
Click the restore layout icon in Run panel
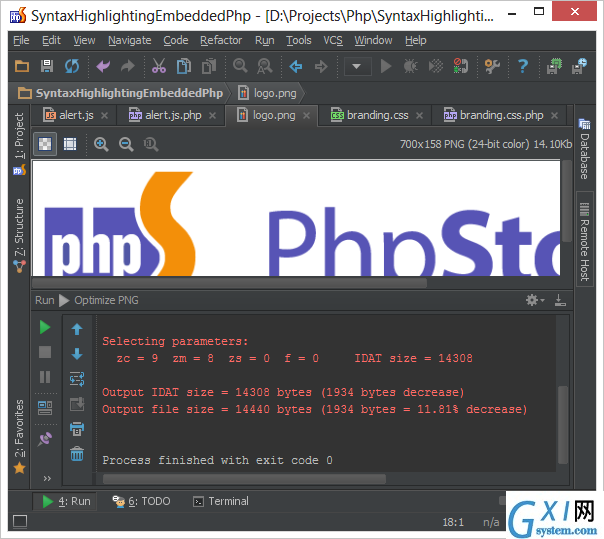(45, 408)
